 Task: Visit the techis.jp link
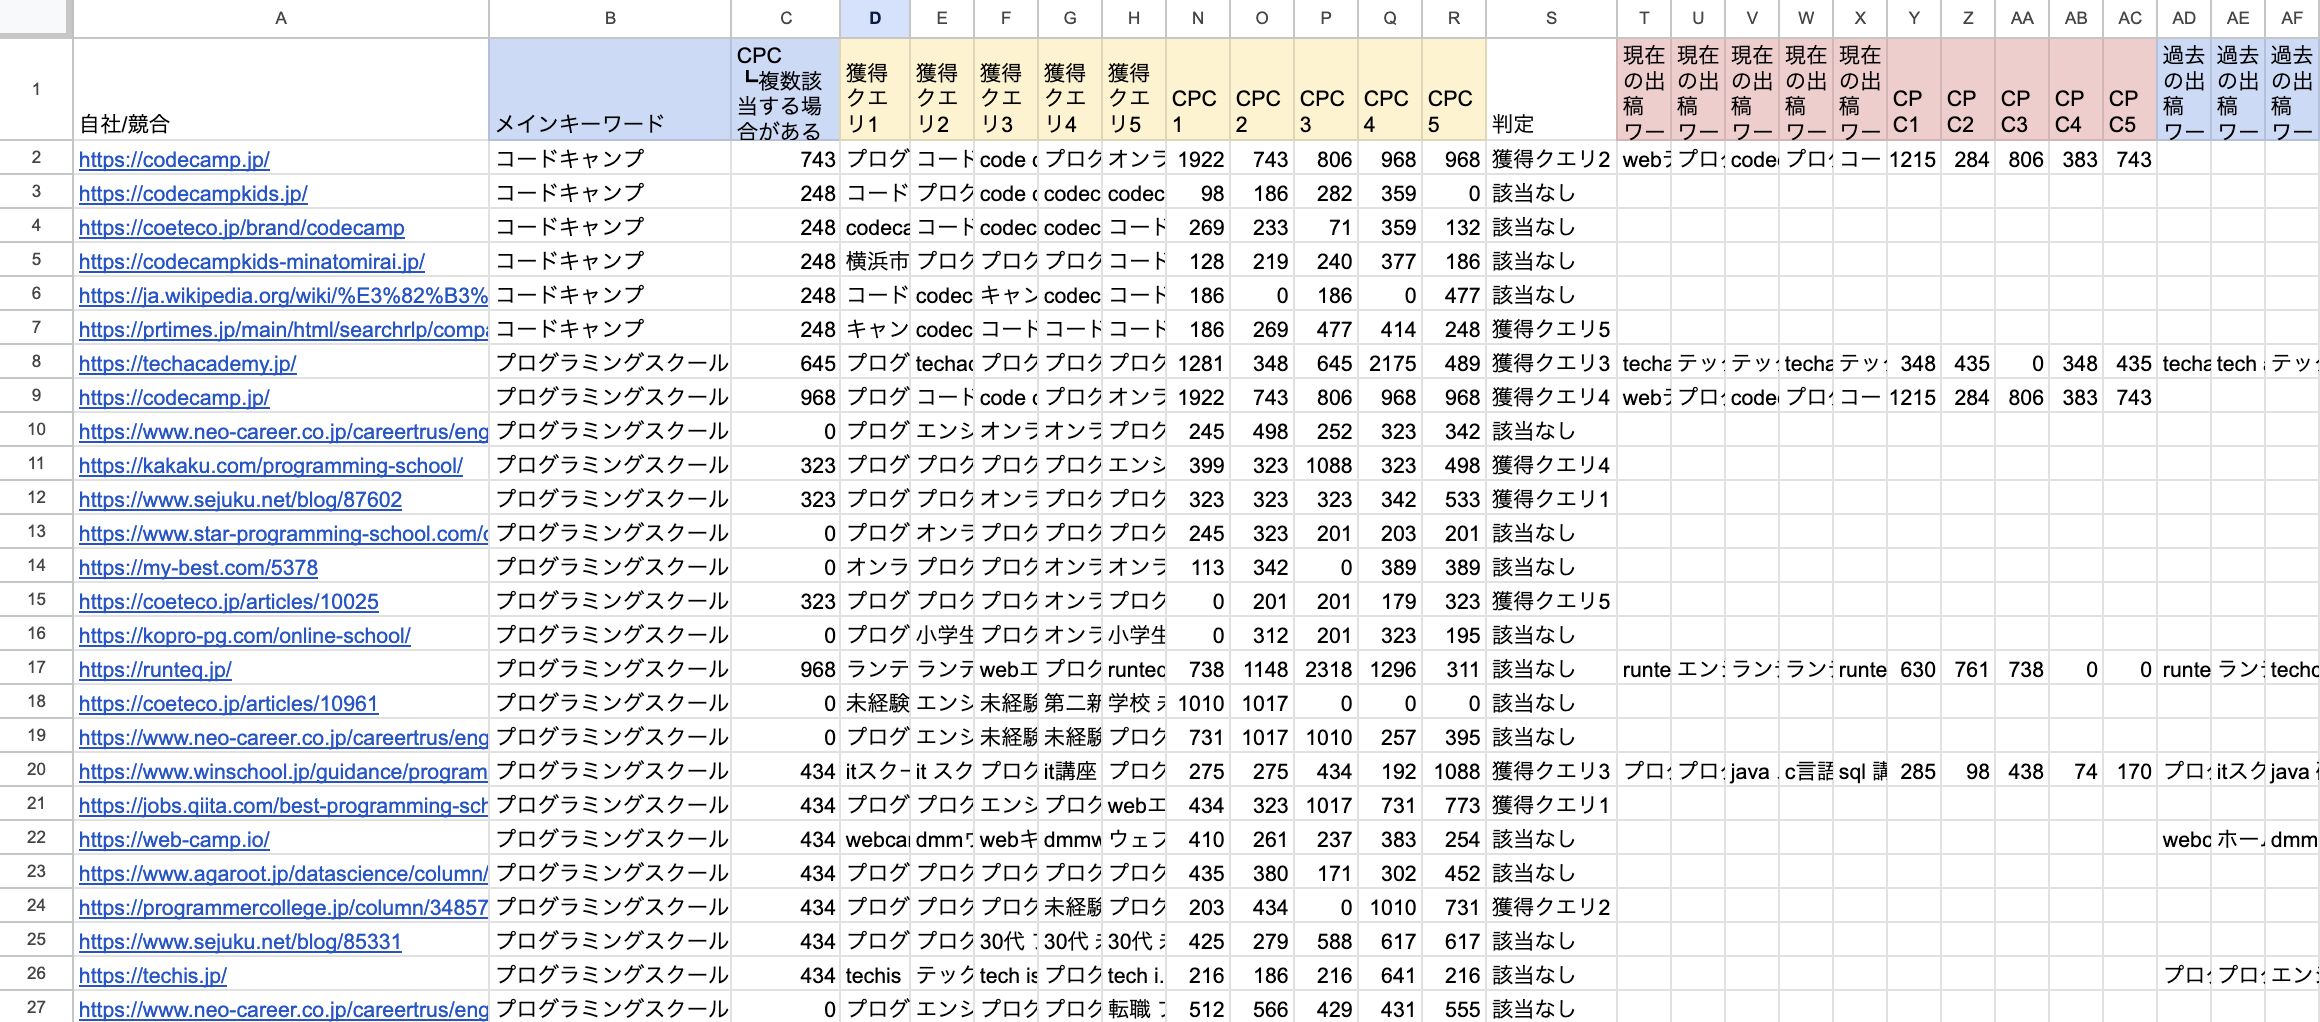[x=153, y=975]
